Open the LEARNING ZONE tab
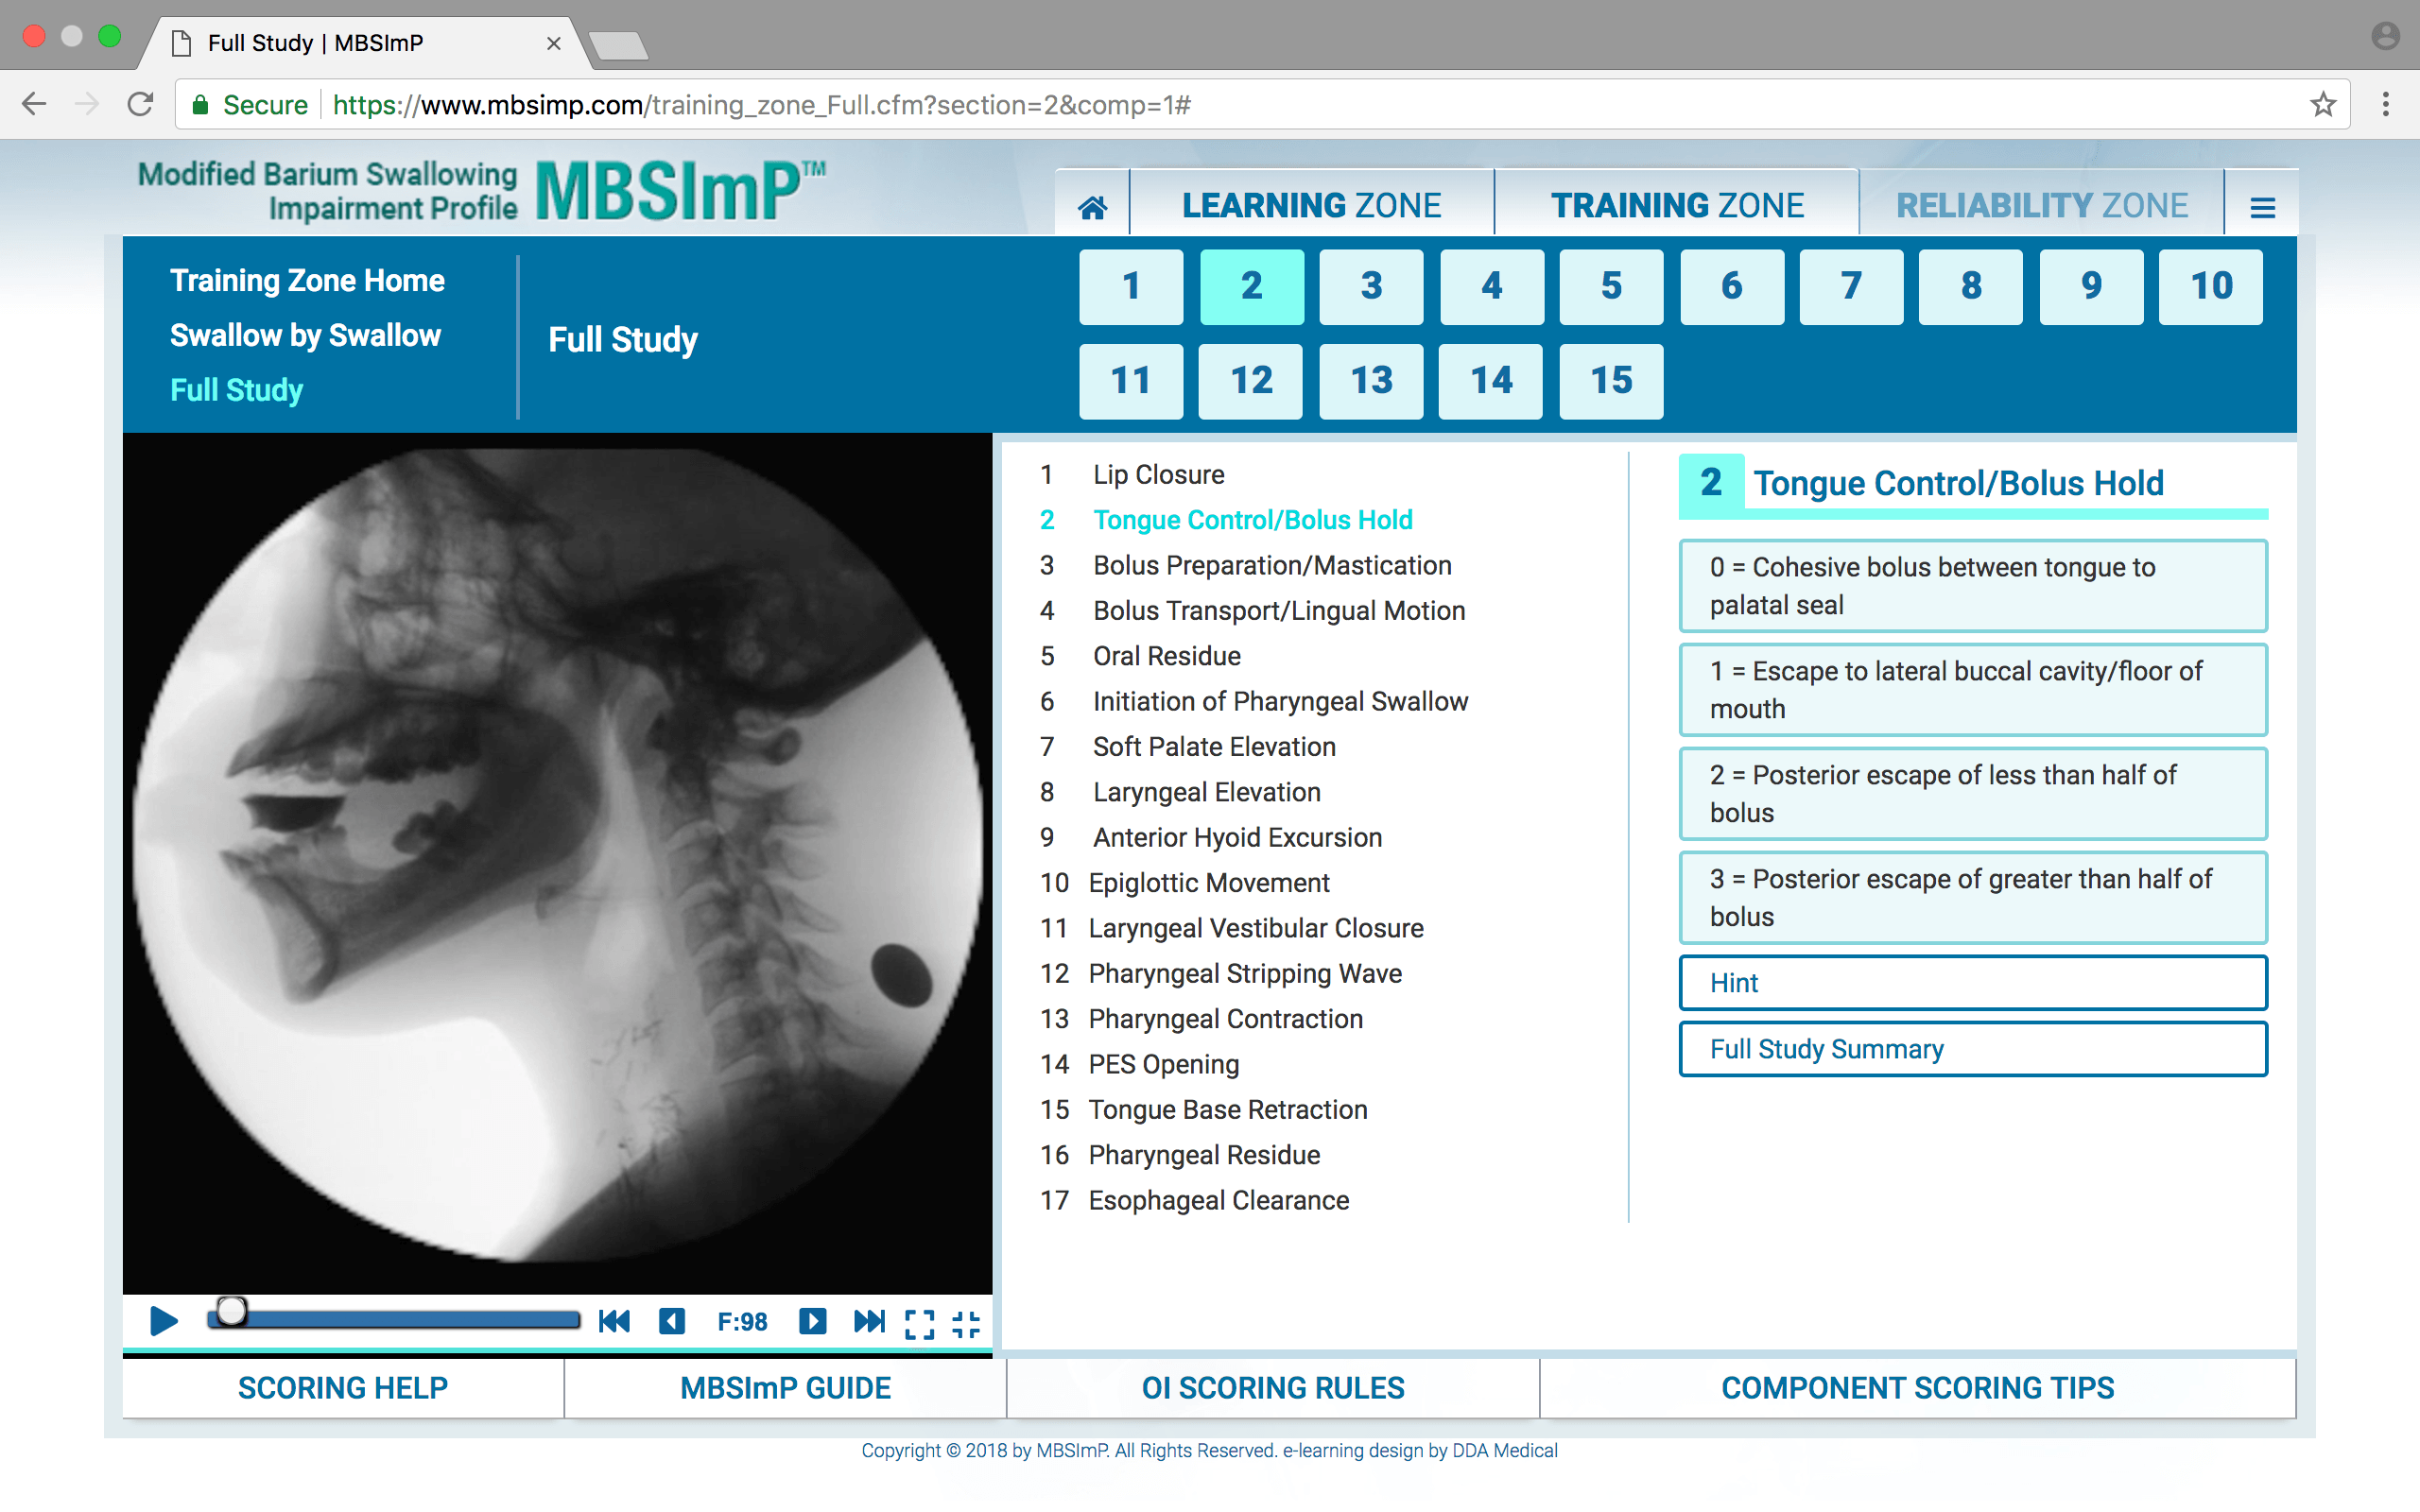 pos(1311,206)
